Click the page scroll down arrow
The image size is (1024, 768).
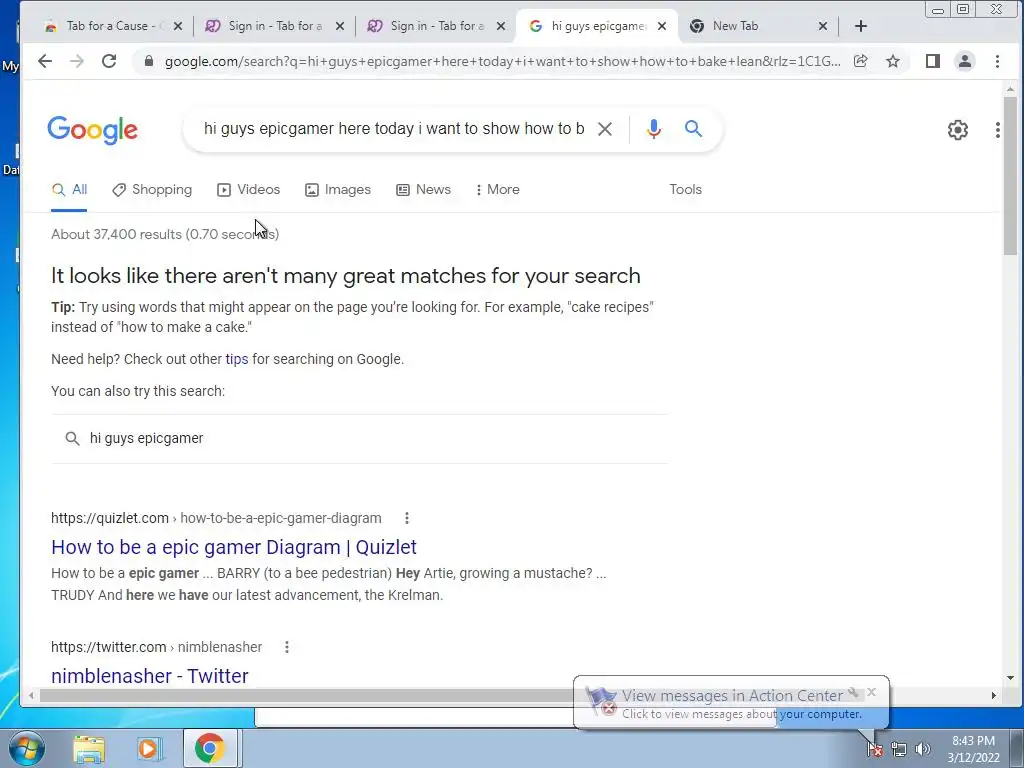tap(1010, 679)
